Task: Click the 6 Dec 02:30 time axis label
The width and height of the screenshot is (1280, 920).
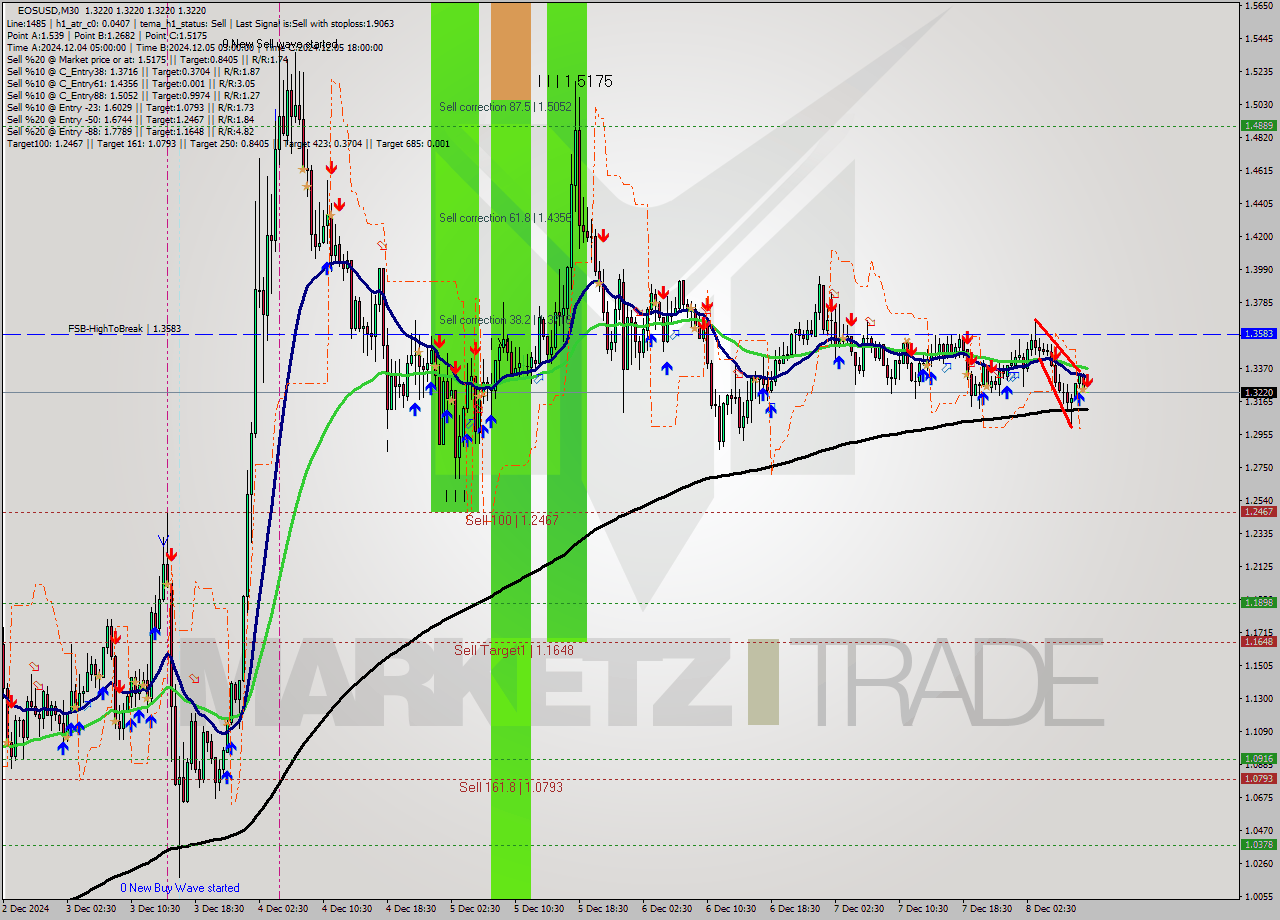Action: click(x=667, y=909)
